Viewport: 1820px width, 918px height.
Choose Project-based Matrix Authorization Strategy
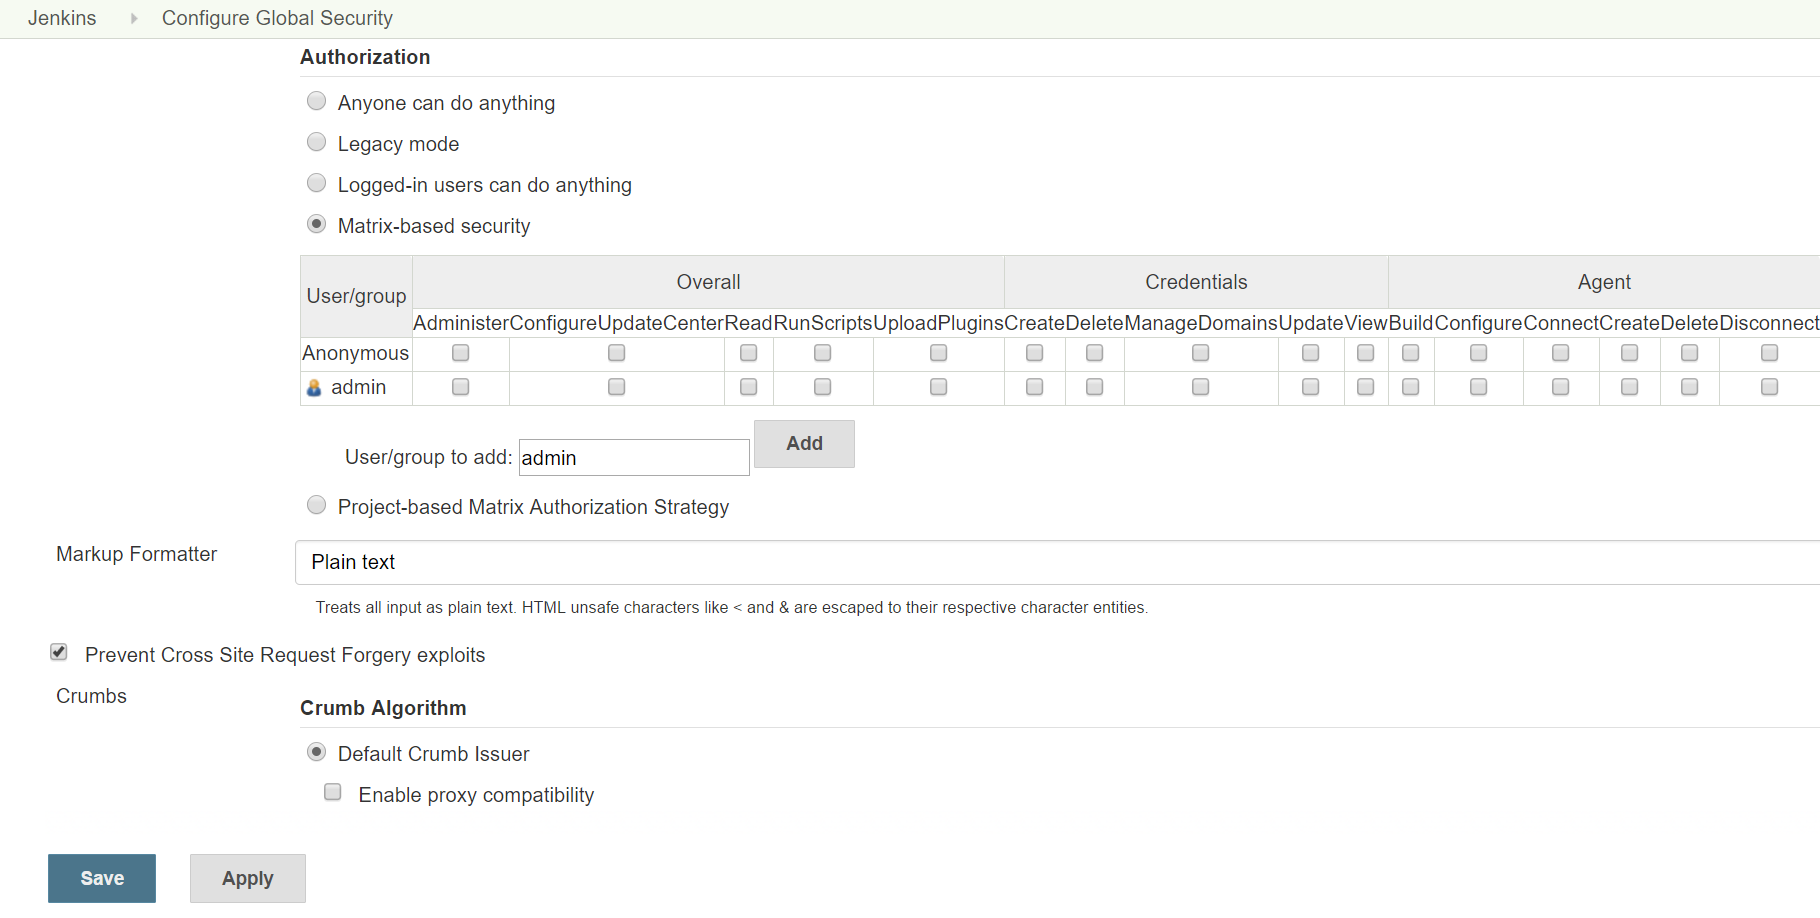coord(317,505)
